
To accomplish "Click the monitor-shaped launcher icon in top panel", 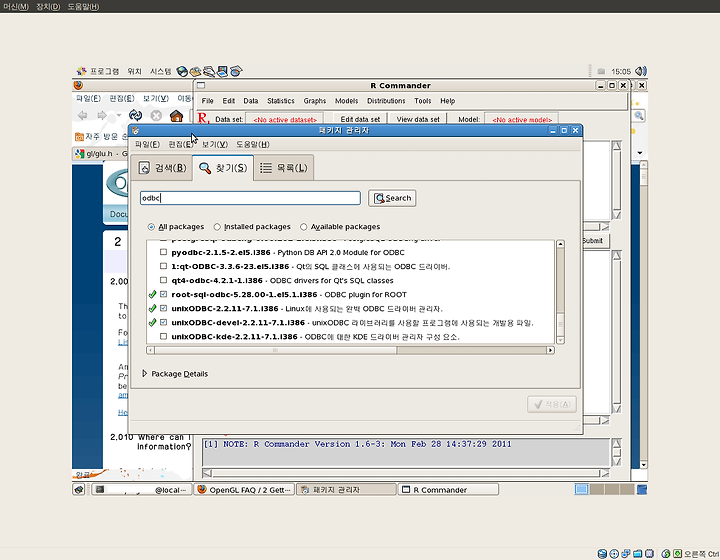I will click(222, 71).
